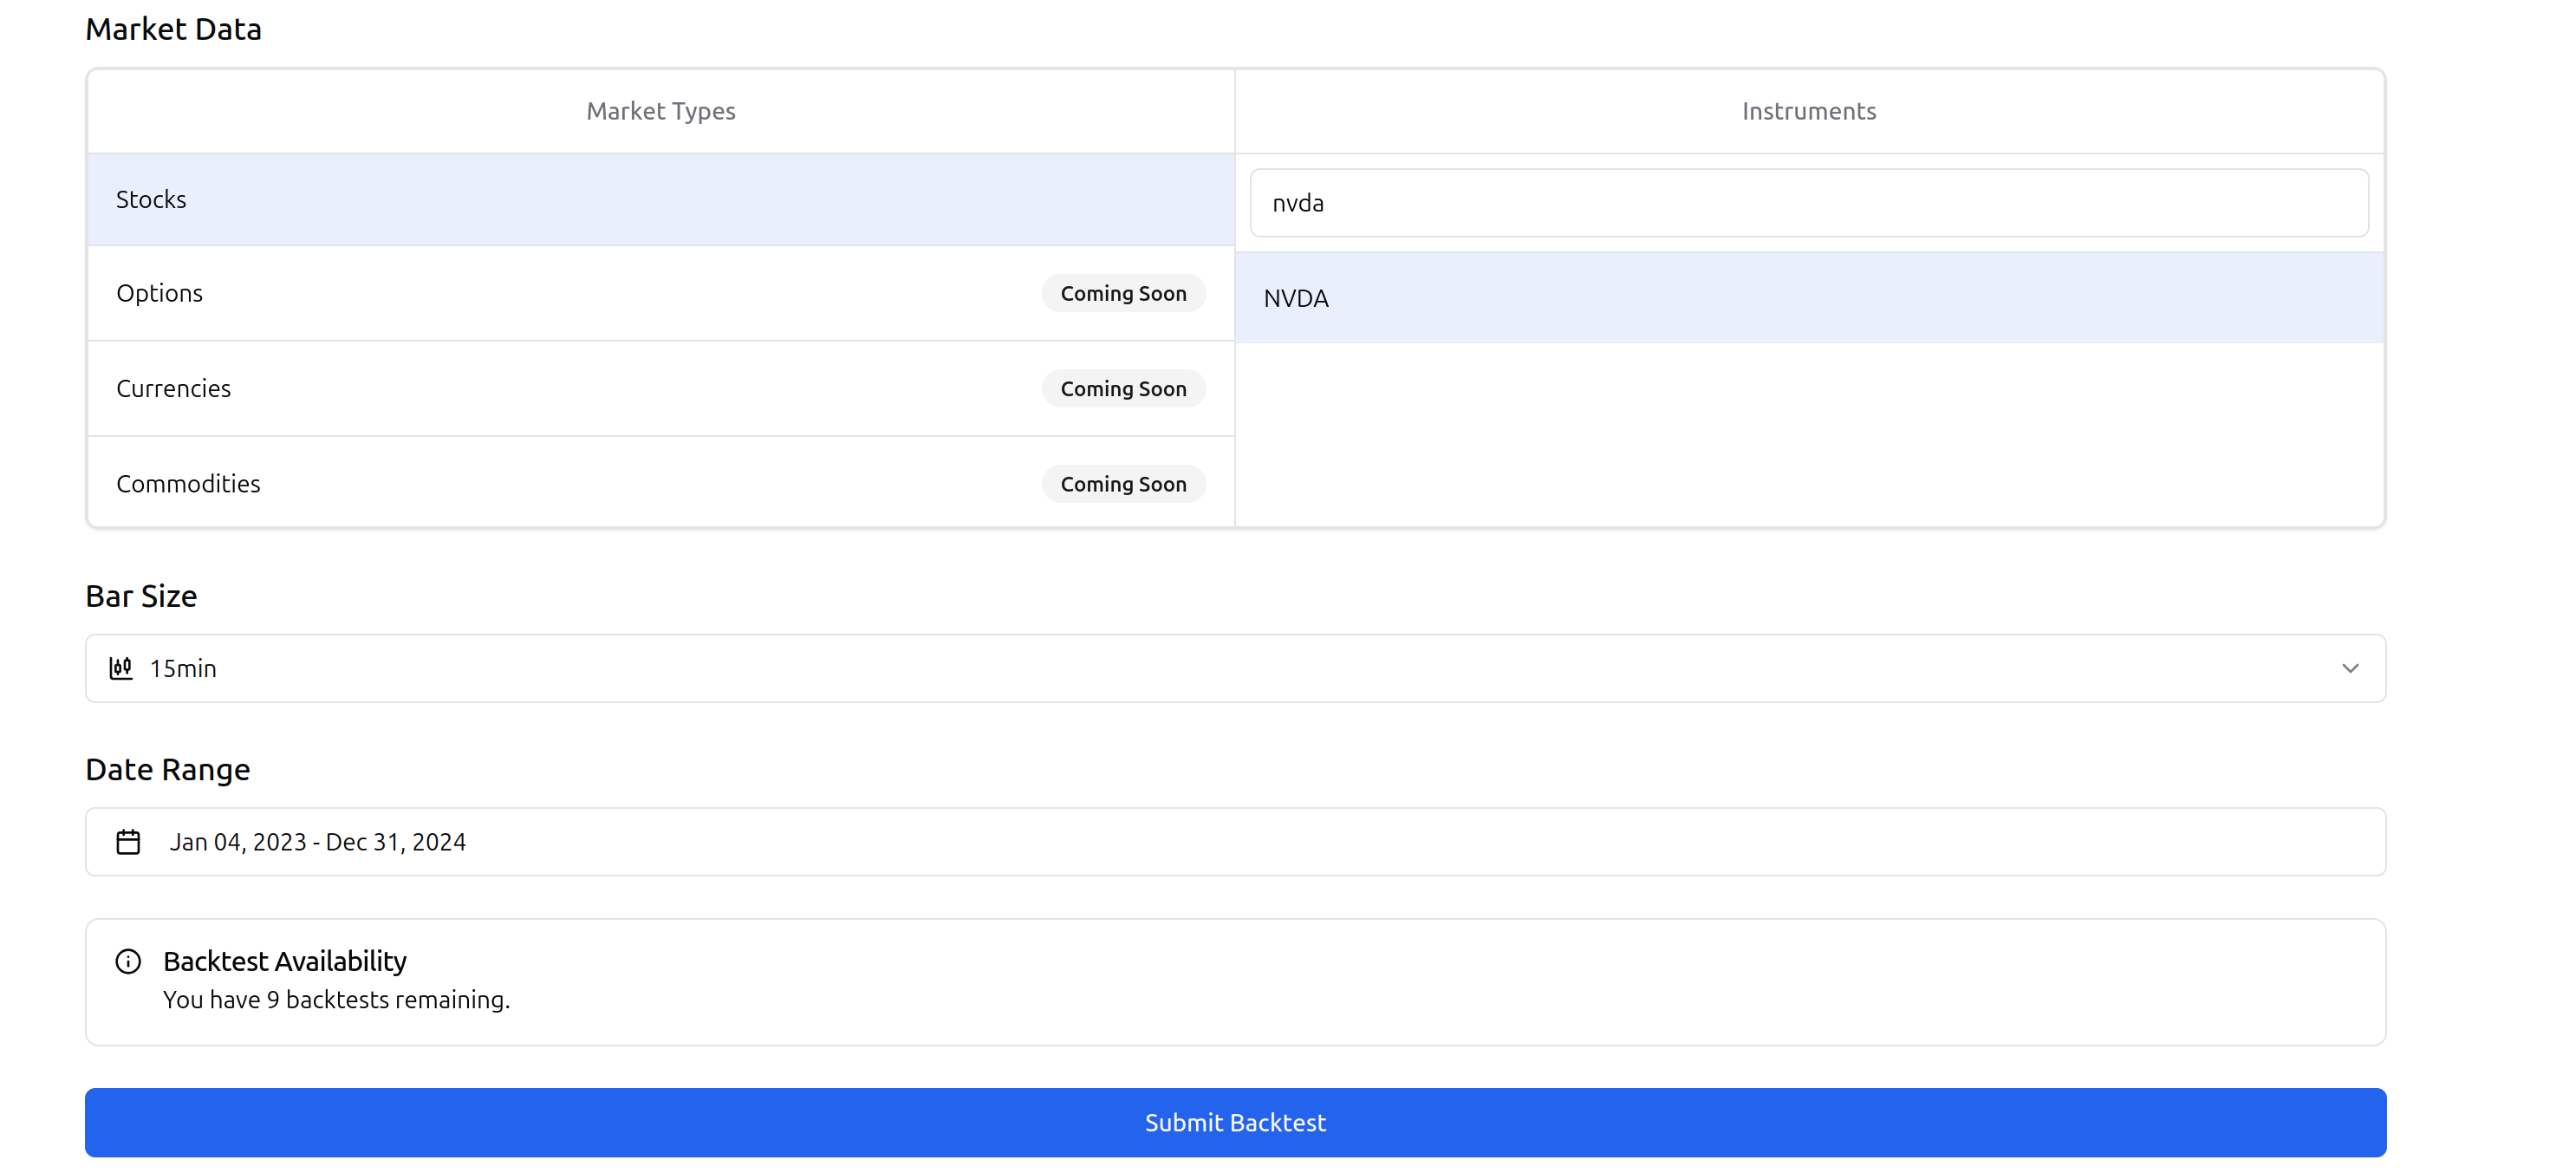Click the Market Types column header

click(661, 111)
